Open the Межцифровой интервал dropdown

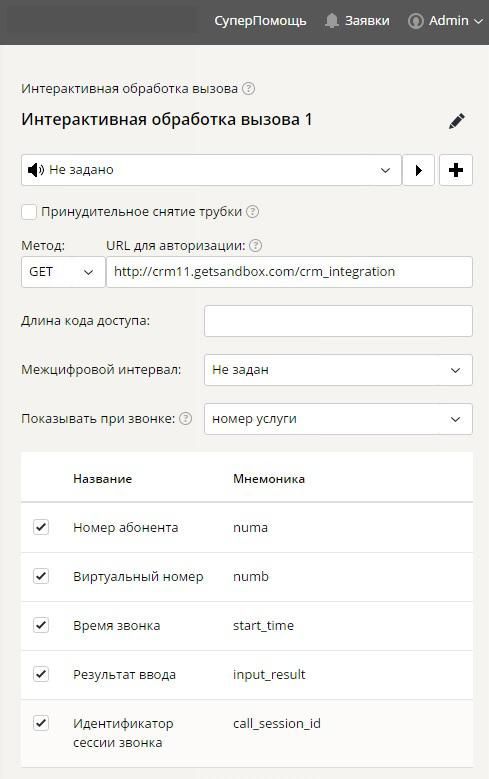(x=338, y=370)
